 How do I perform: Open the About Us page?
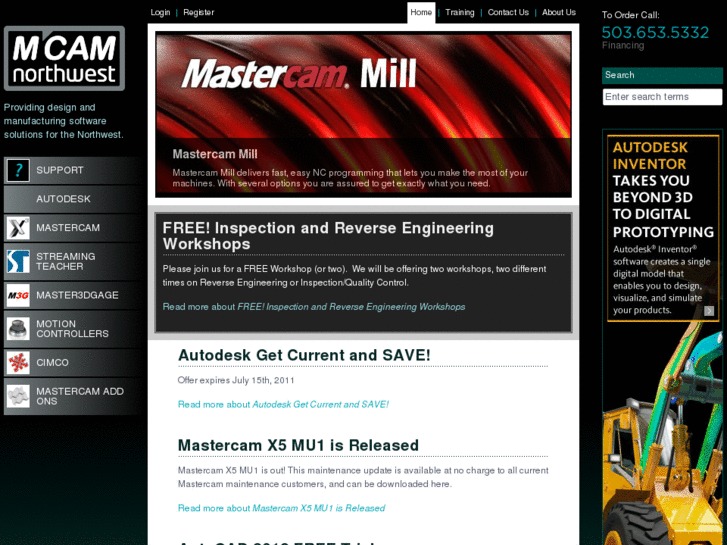pos(559,13)
